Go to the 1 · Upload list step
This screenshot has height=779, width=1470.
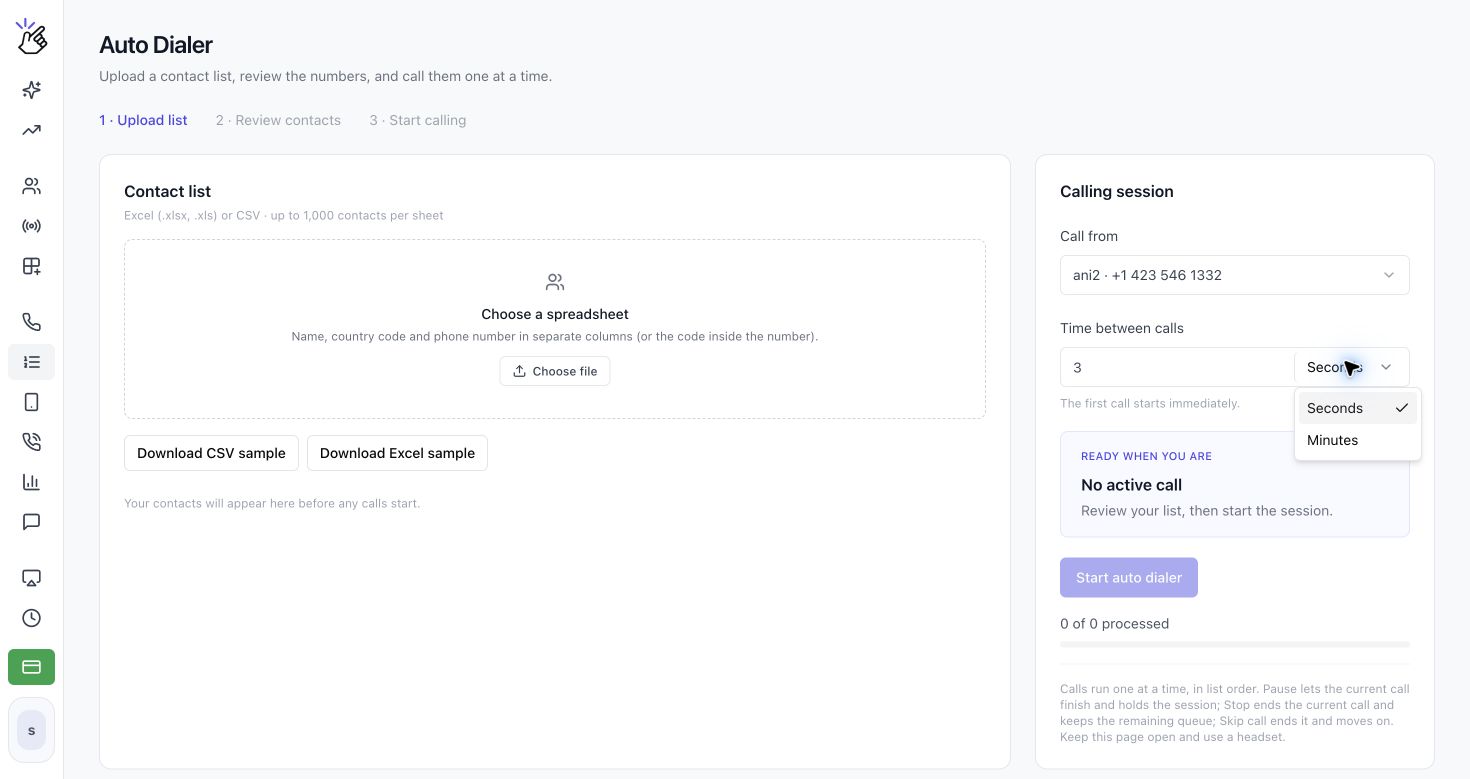coord(143,120)
